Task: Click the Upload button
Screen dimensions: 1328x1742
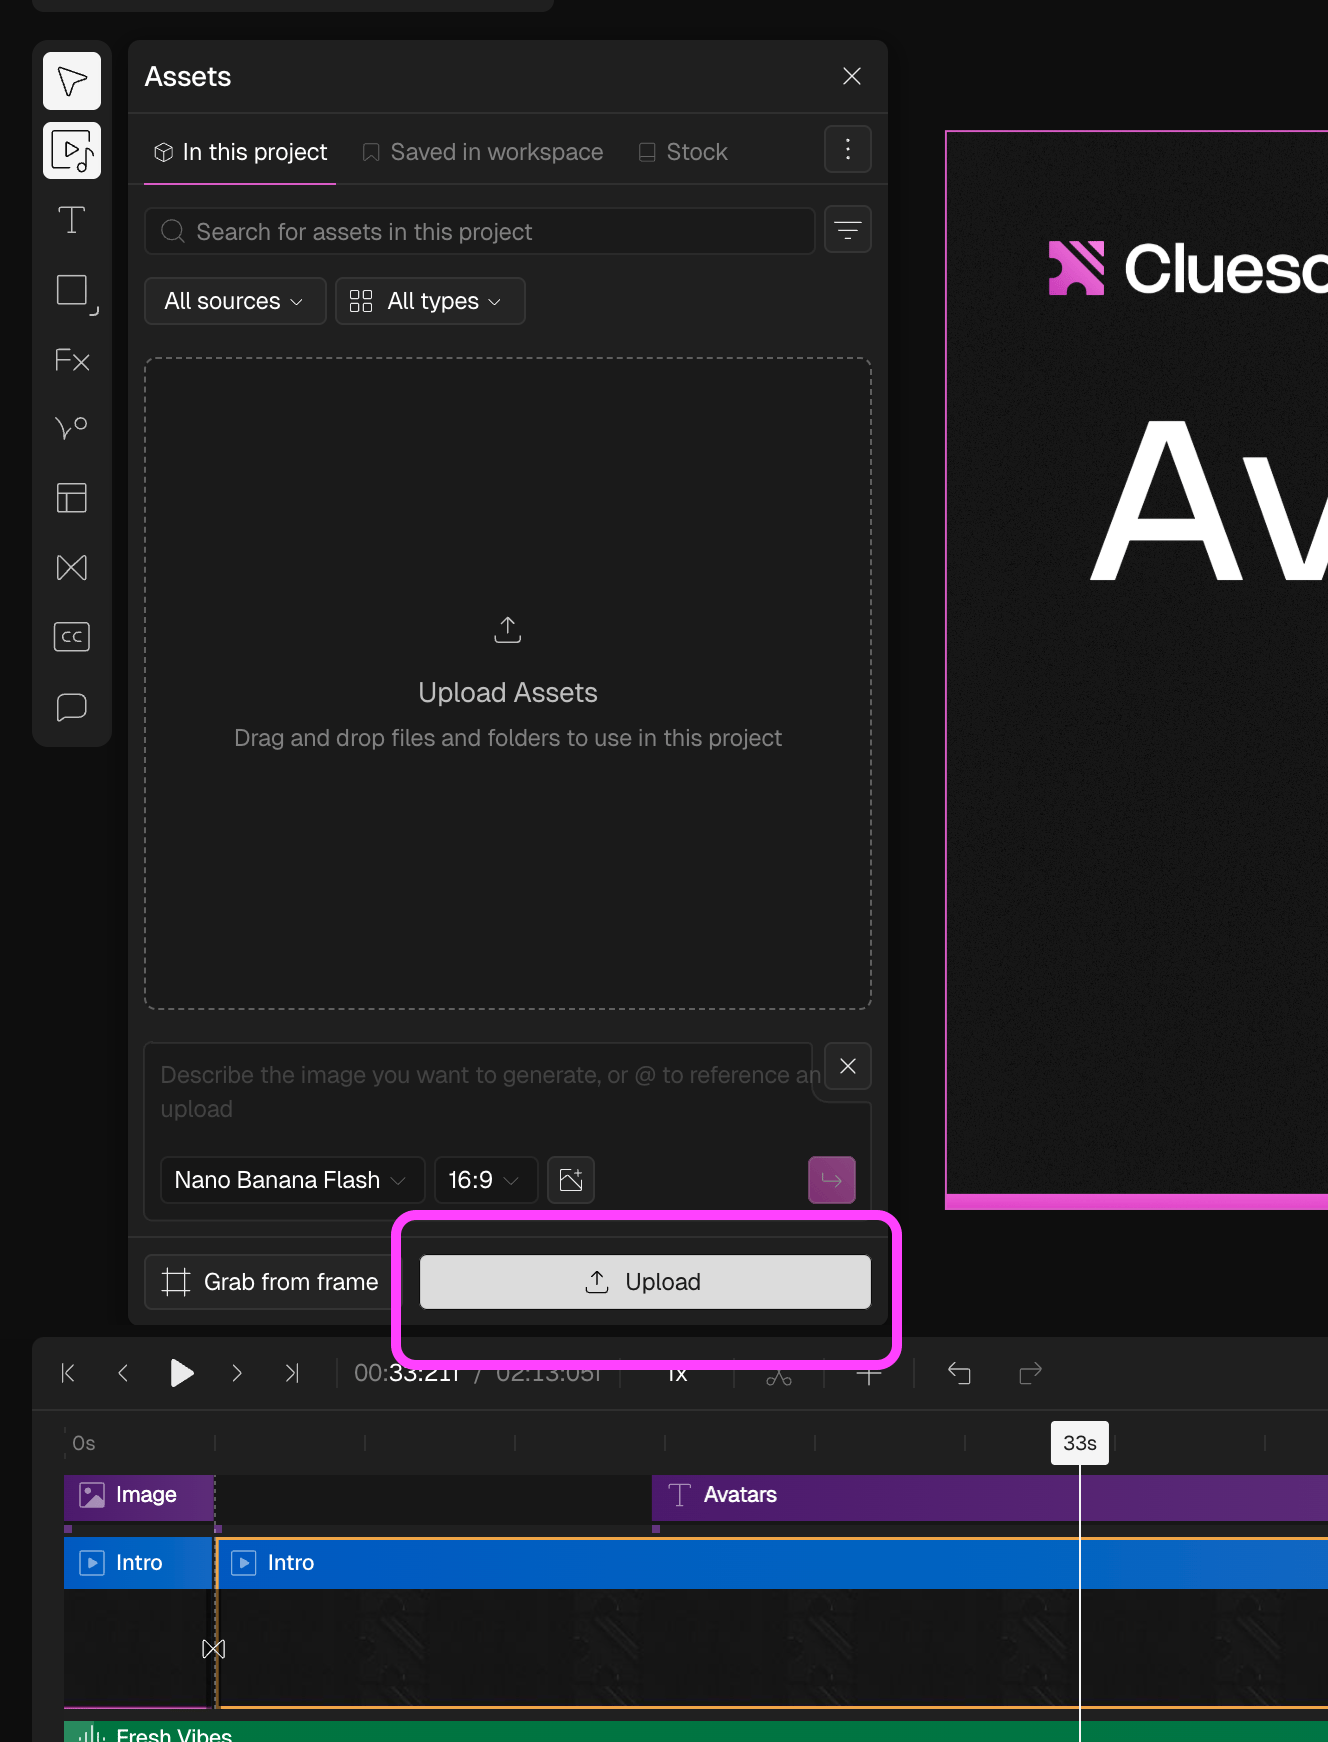Action: point(645,1282)
